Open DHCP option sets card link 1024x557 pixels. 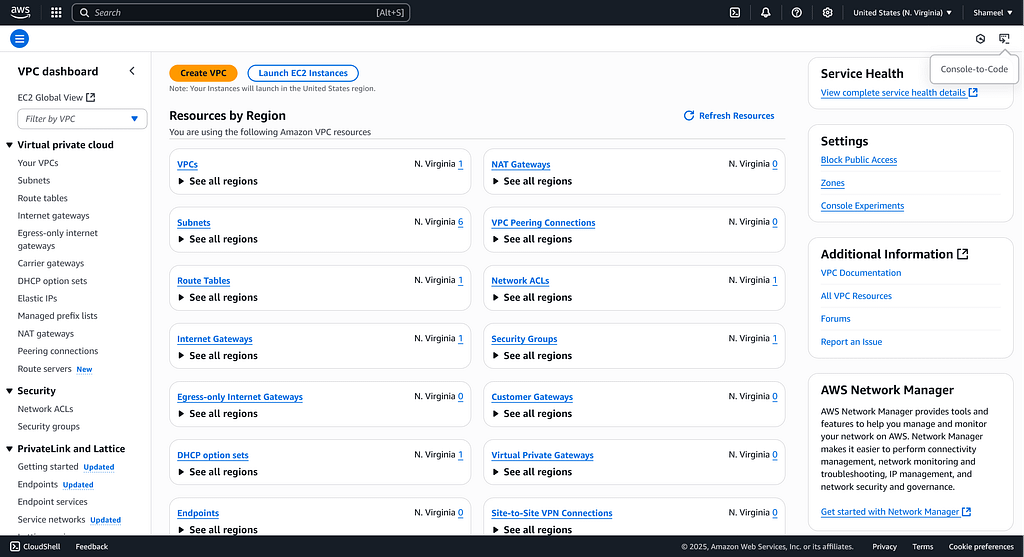coord(213,455)
